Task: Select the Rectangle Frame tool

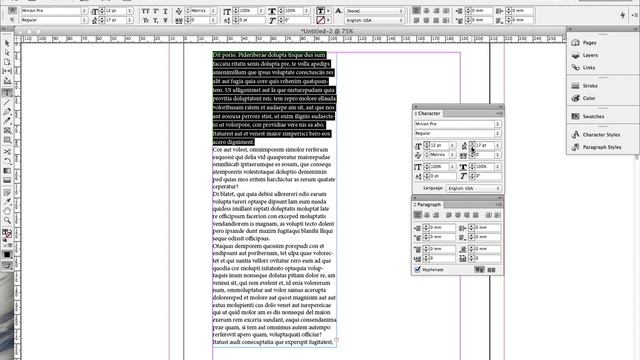Action: tap(7, 131)
